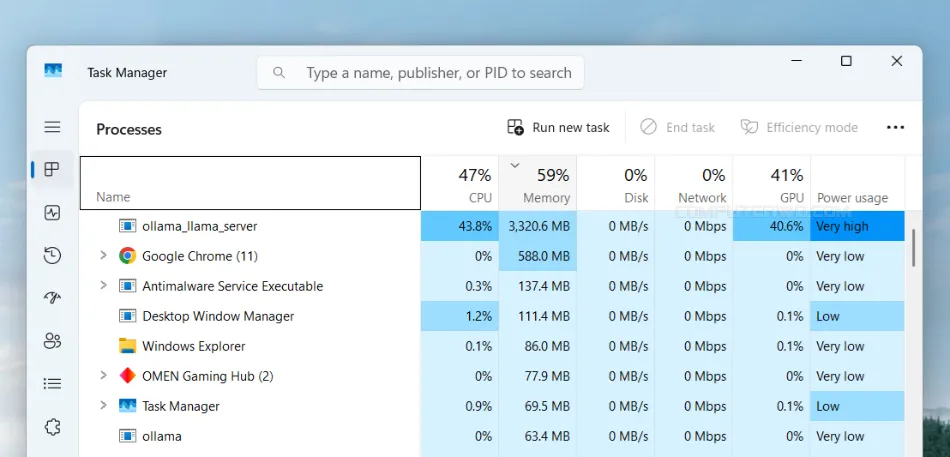Click the Task Manager process row icon
Image resolution: width=950 pixels, height=457 pixels.
[x=127, y=406]
